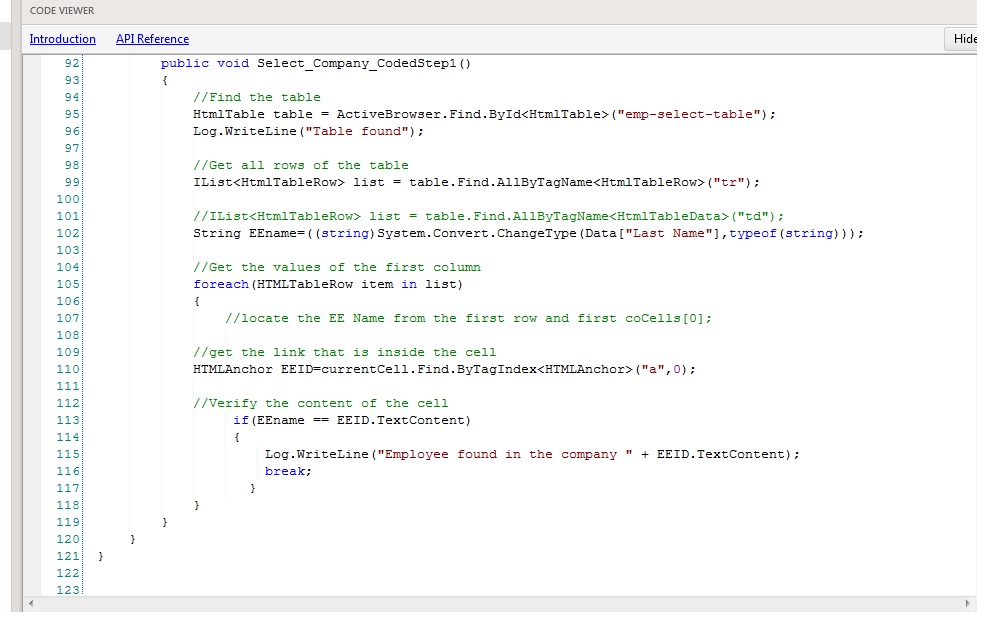Click the horizontal scrollbar left arrow

pos(33,604)
